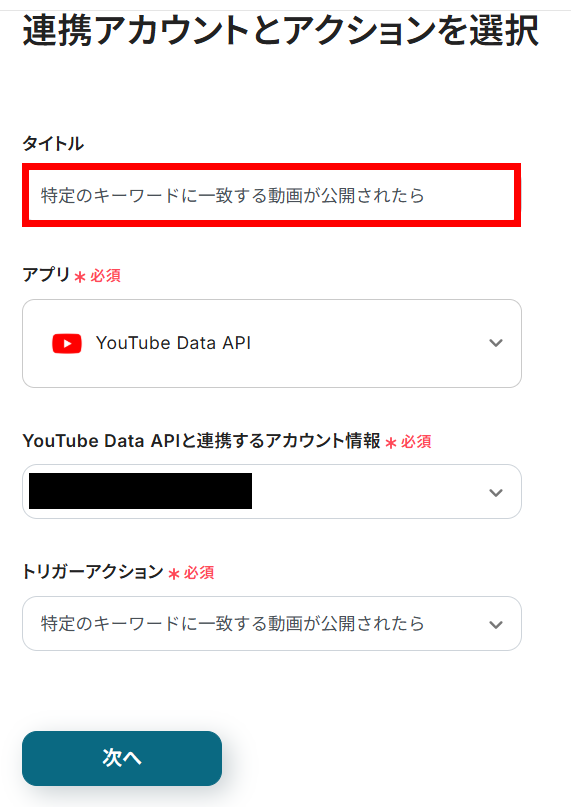The width and height of the screenshot is (571, 807).
Task: Click the YouTube Data APIと連携するアカウント情報 label
Action: (x=201, y=441)
